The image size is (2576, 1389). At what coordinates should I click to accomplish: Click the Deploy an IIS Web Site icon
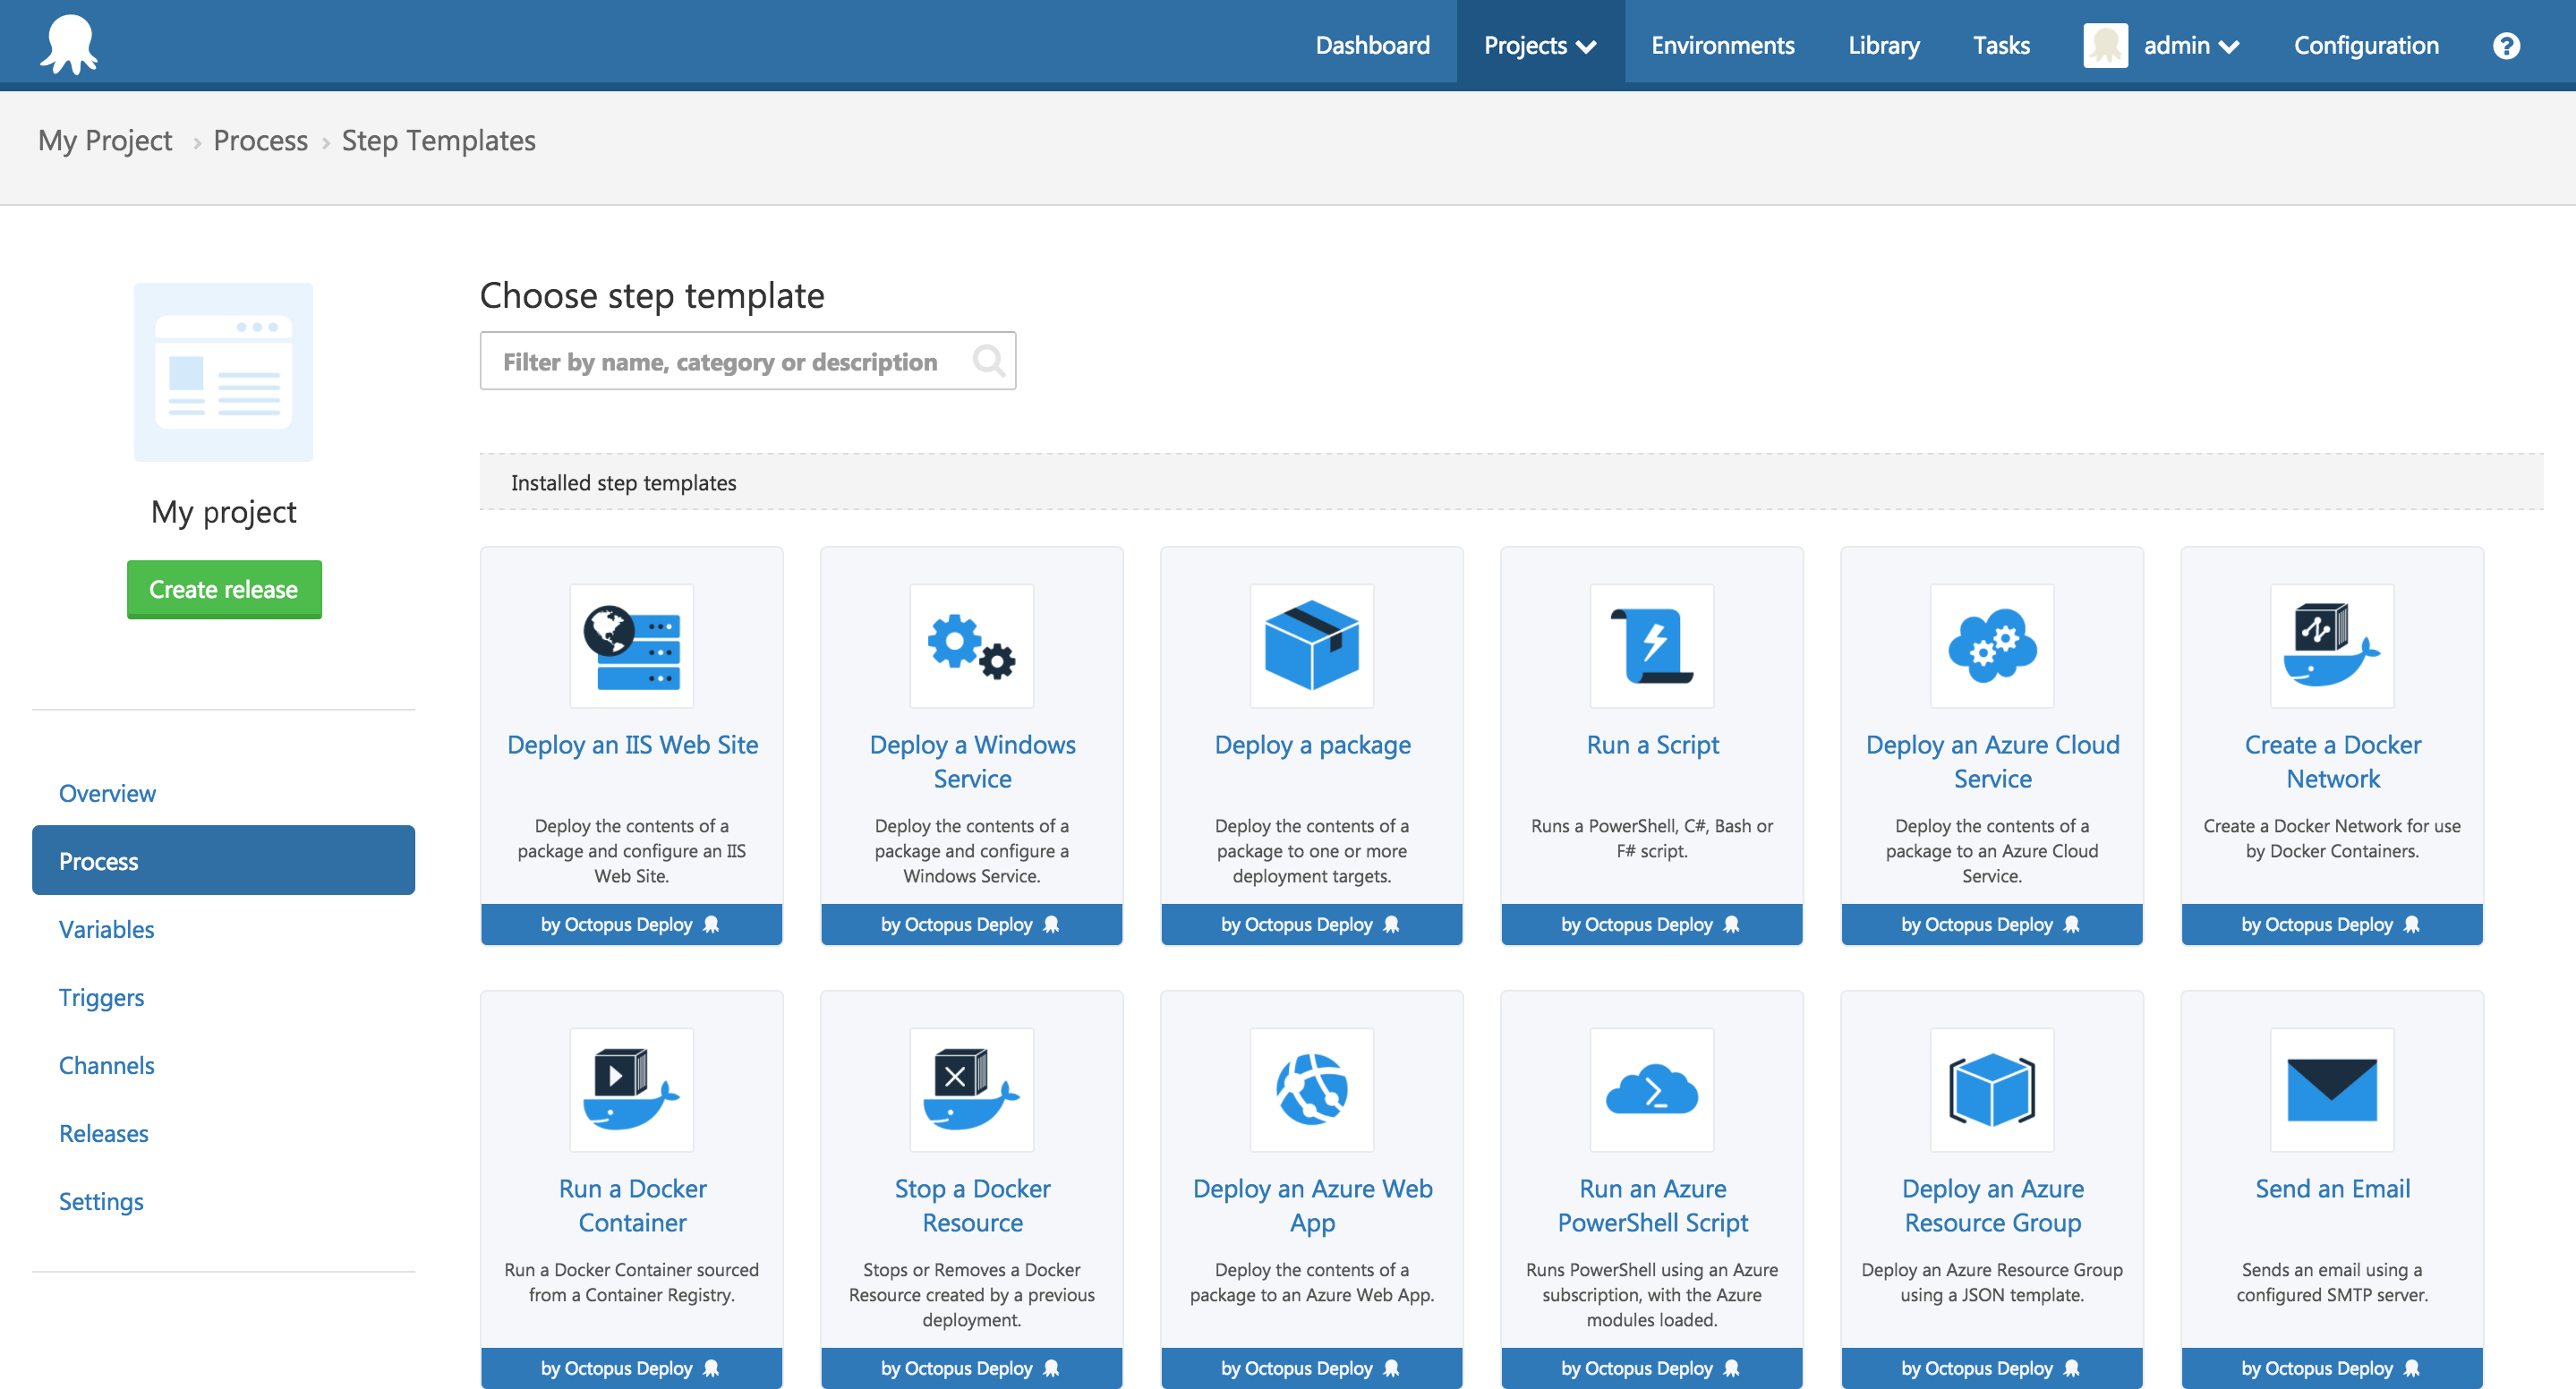pos(631,646)
